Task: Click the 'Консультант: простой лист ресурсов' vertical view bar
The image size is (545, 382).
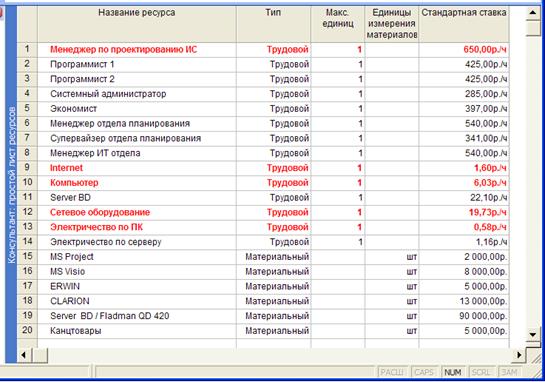Action: coord(11,184)
